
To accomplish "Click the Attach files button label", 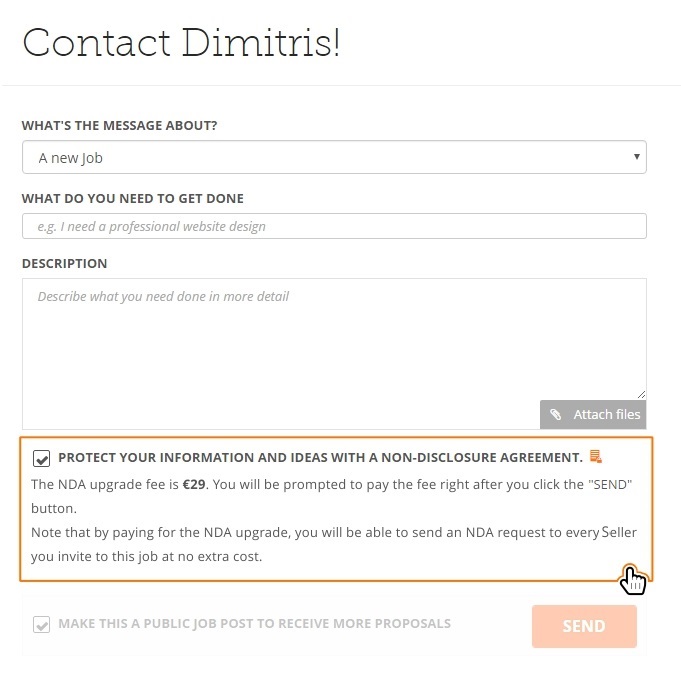I will click(607, 415).
